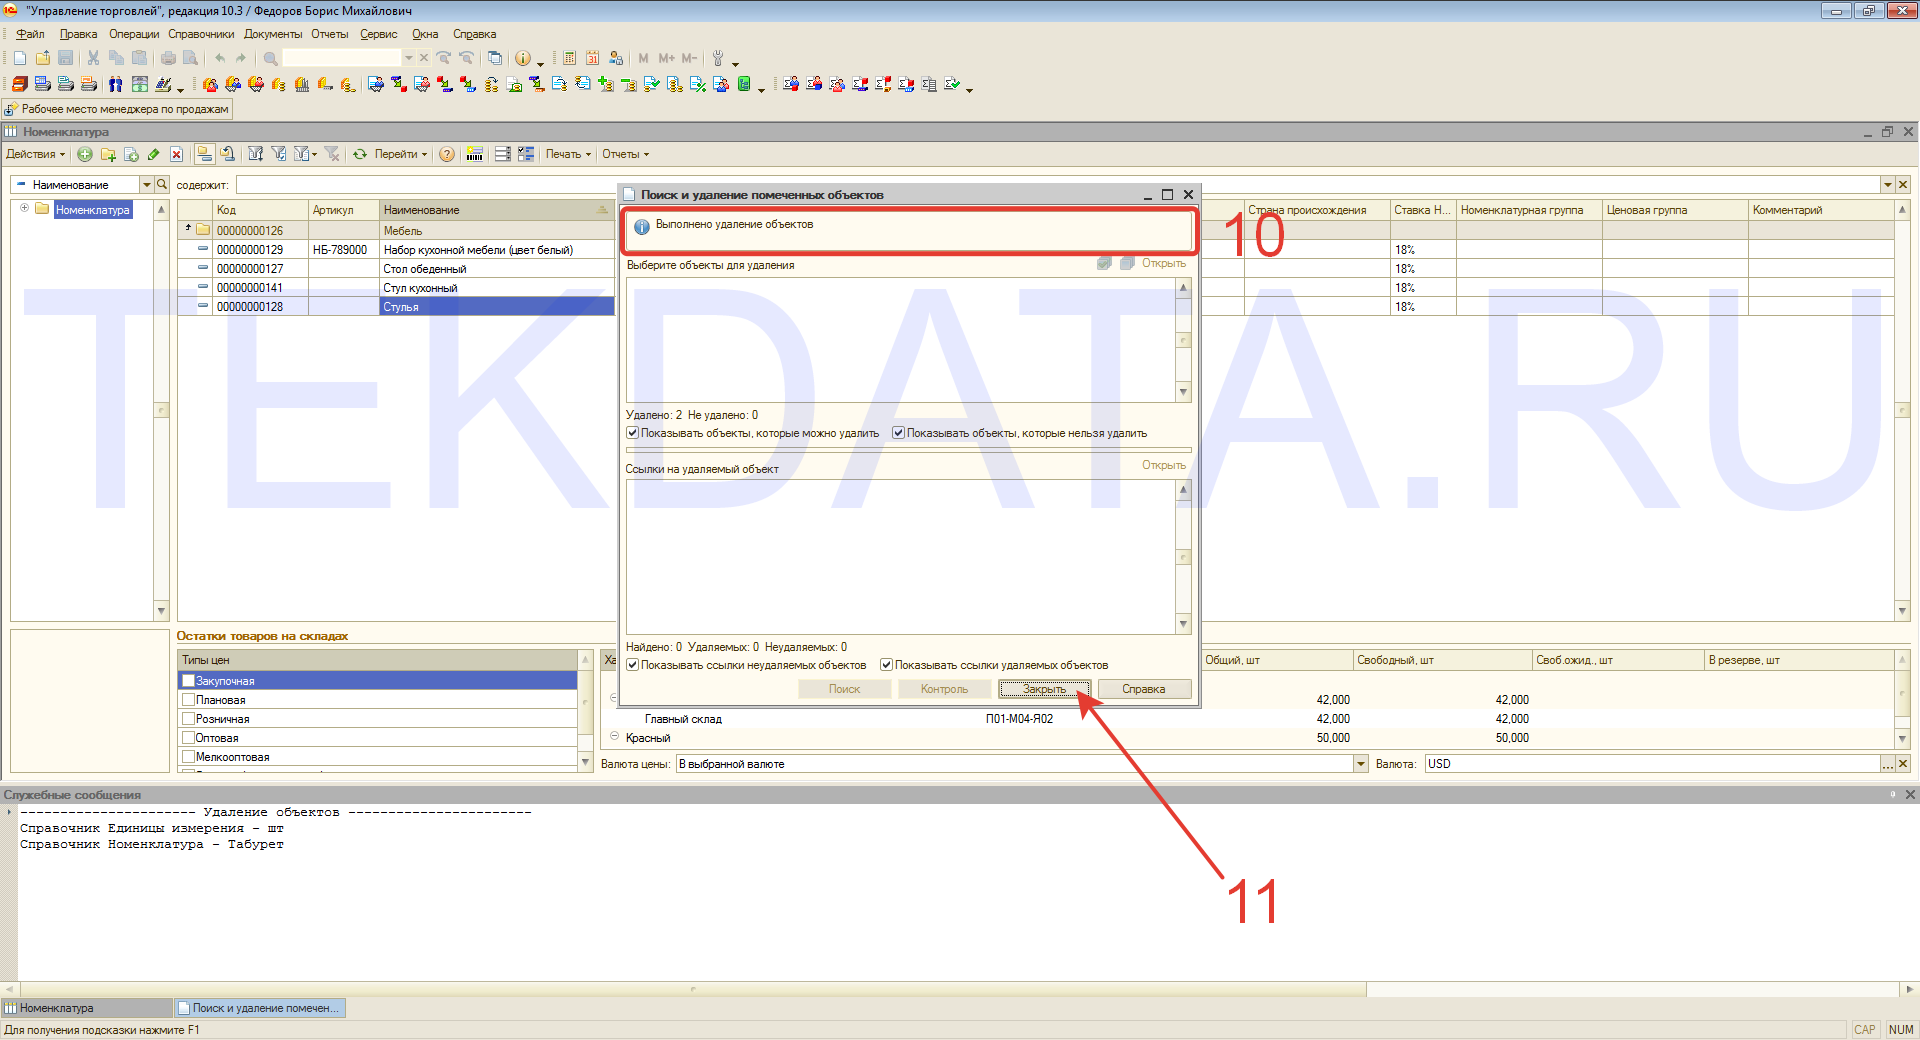The height and width of the screenshot is (1040, 1920).
Task: Click the Валюта input field showing USD
Action: 1650,764
